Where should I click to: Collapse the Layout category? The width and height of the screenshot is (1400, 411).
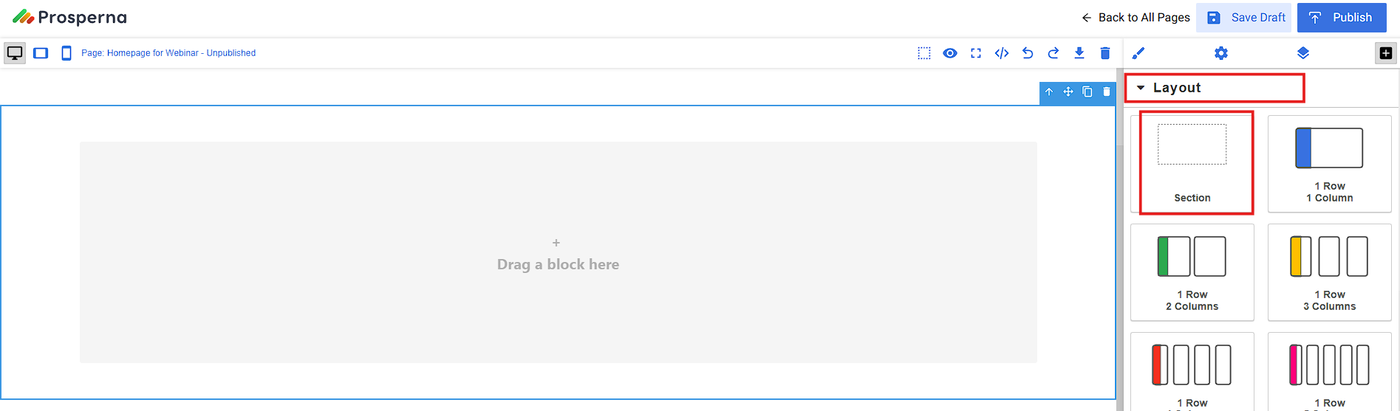pos(1142,88)
